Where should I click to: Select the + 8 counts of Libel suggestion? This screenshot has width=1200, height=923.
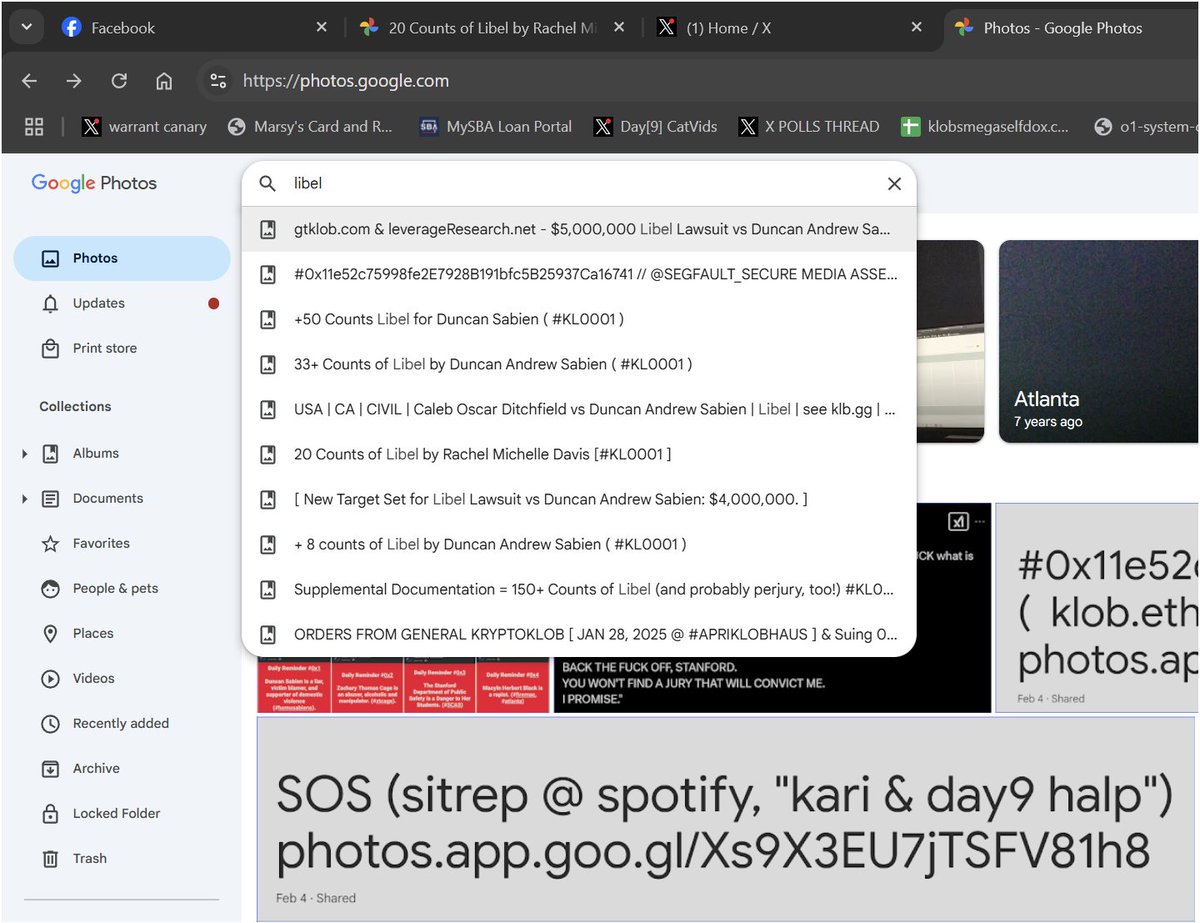579,544
